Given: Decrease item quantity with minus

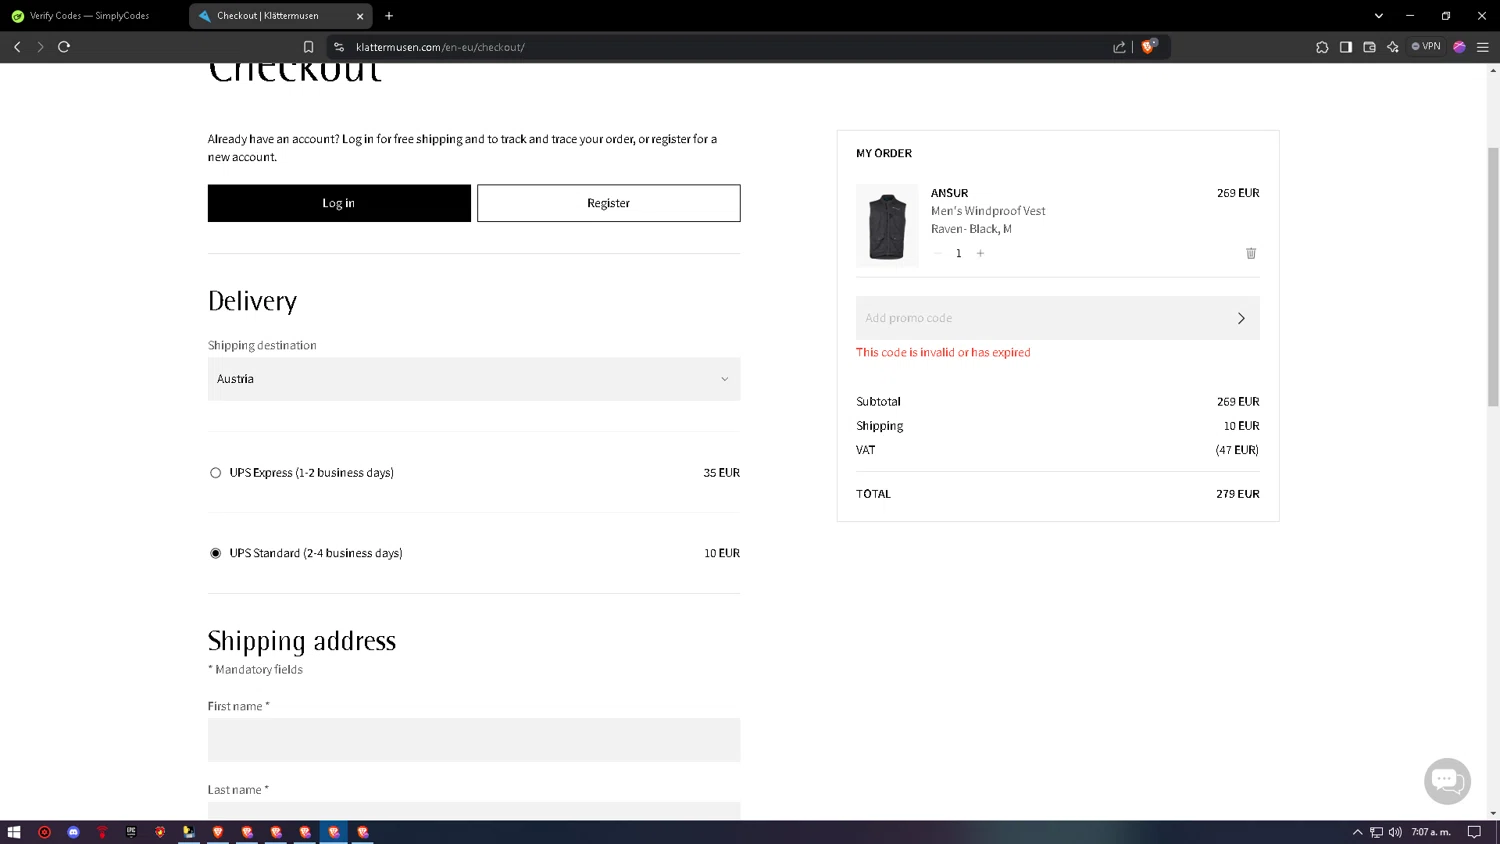Looking at the screenshot, I should 938,254.
